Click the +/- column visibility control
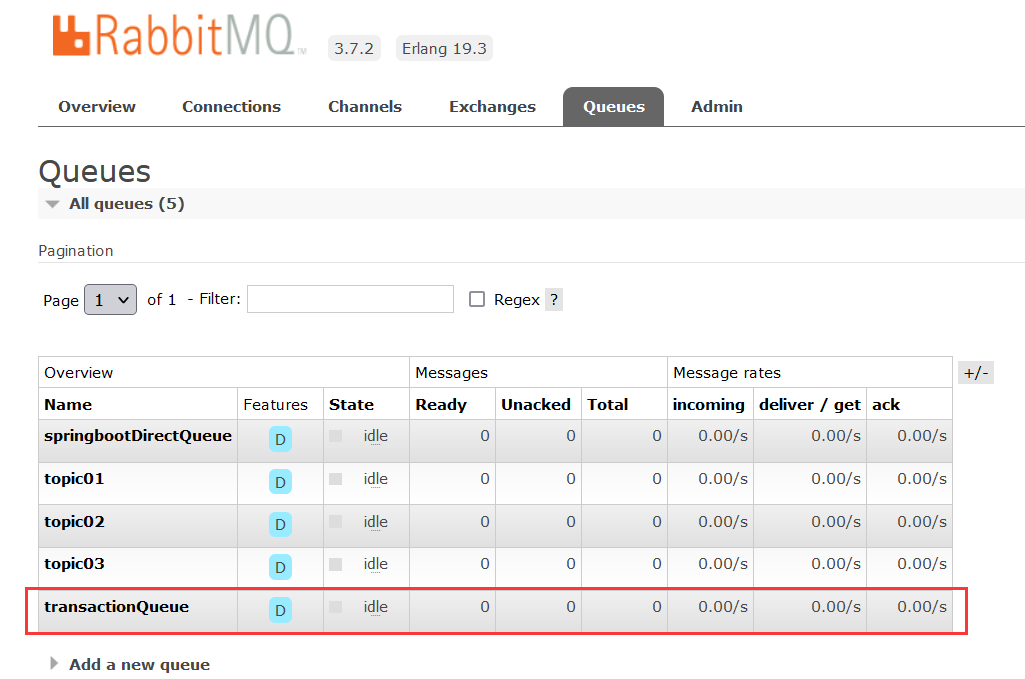1025x679 pixels. [x=975, y=371]
